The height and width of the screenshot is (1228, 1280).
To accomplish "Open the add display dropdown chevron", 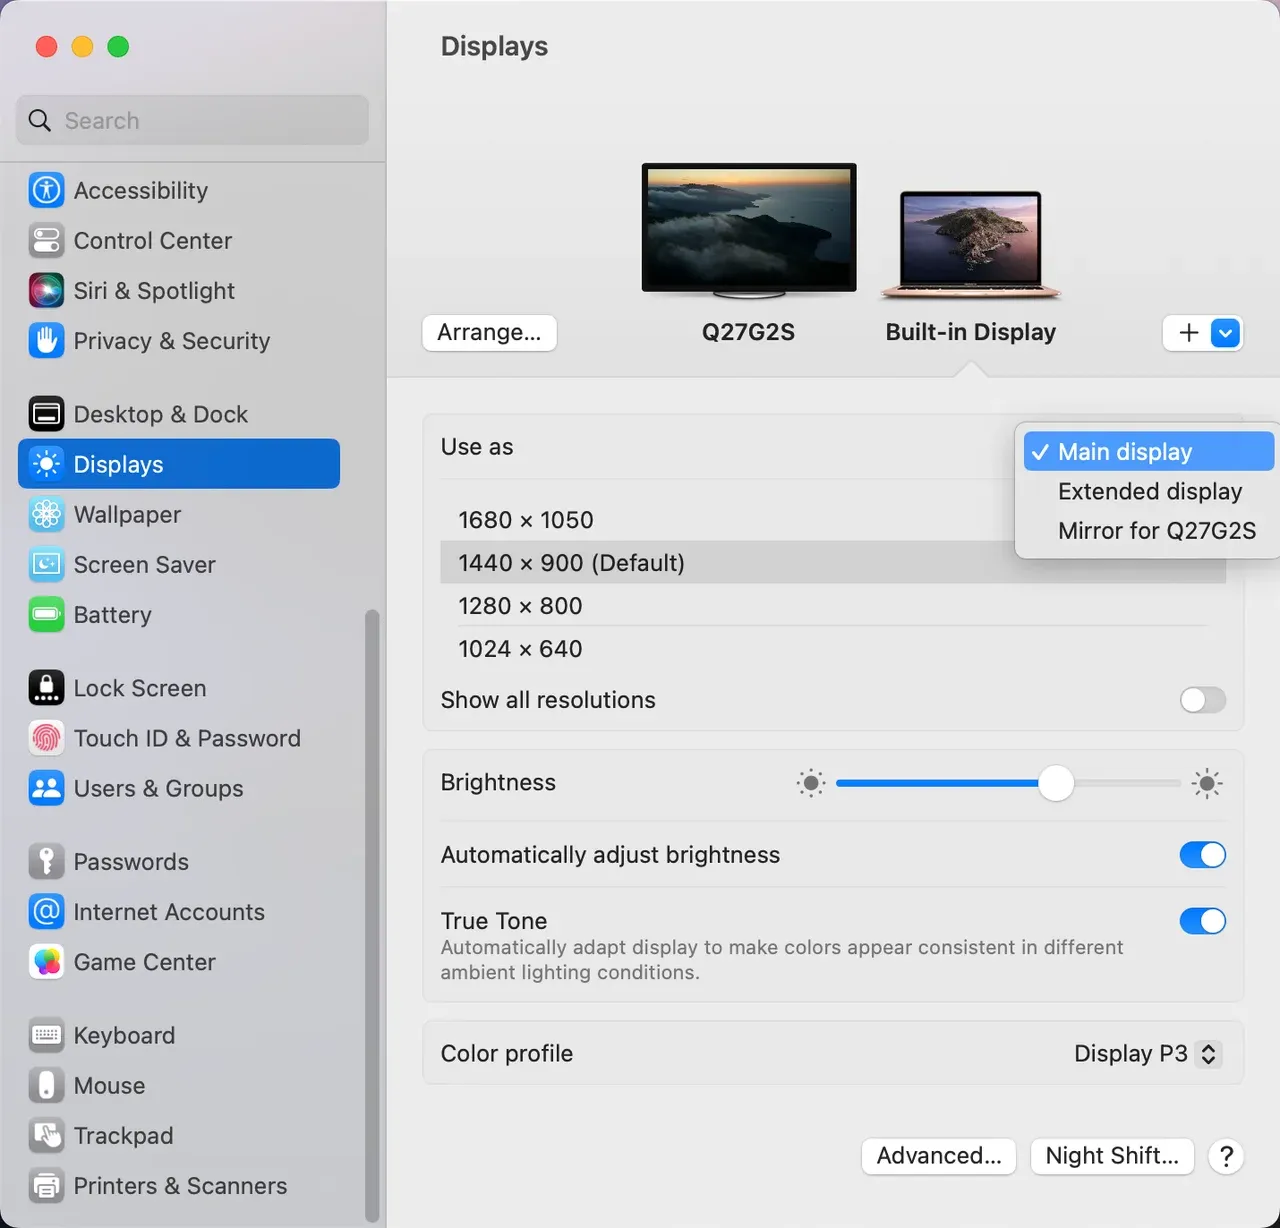I will [1226, 333].
